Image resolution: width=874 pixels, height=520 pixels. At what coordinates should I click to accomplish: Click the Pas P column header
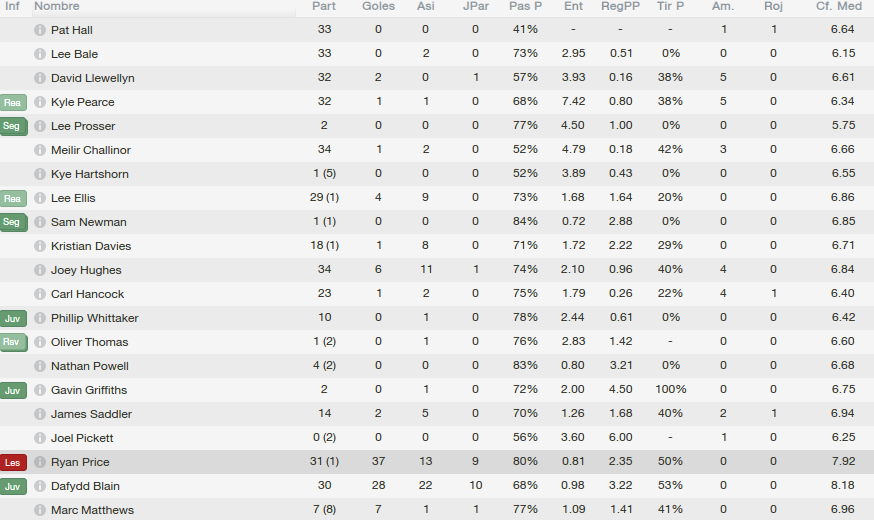(x=525, y=6)
